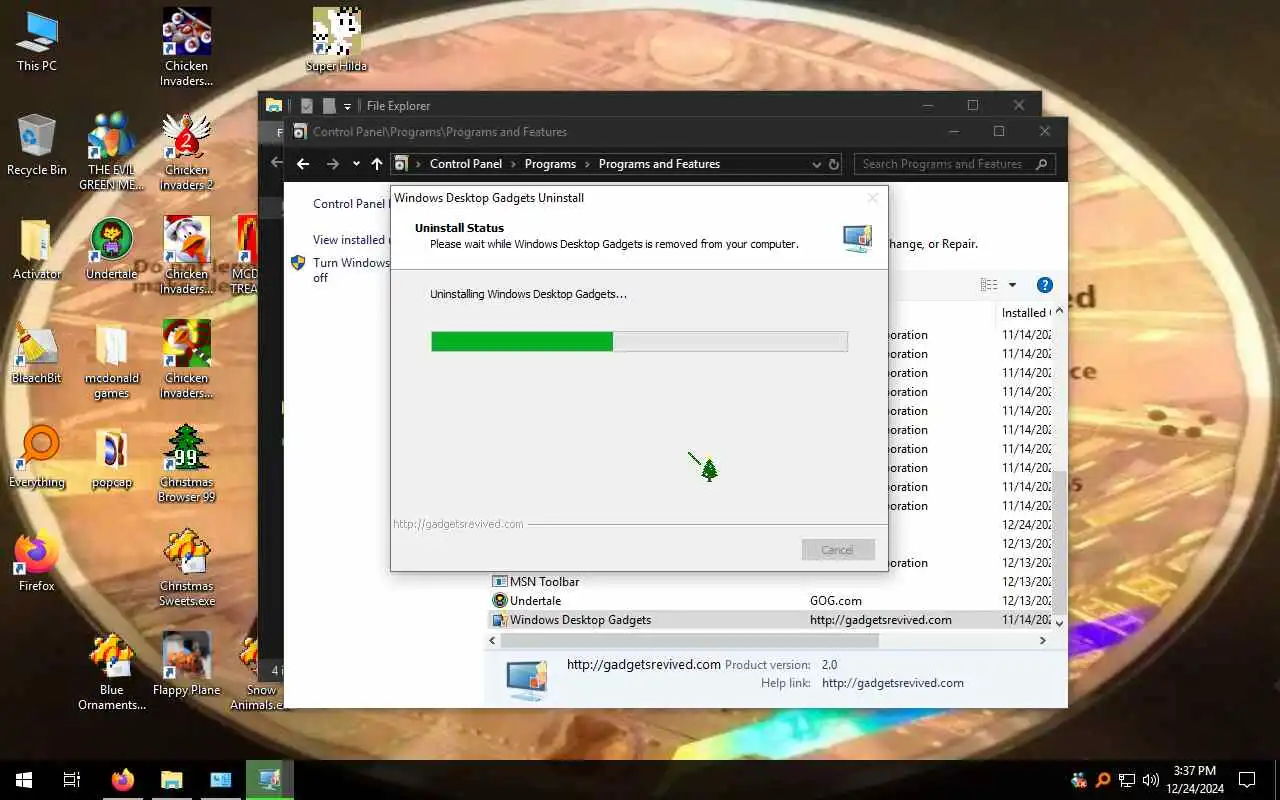
Task: Open Task View on the taskbar
Action: [x=72, y=780]
